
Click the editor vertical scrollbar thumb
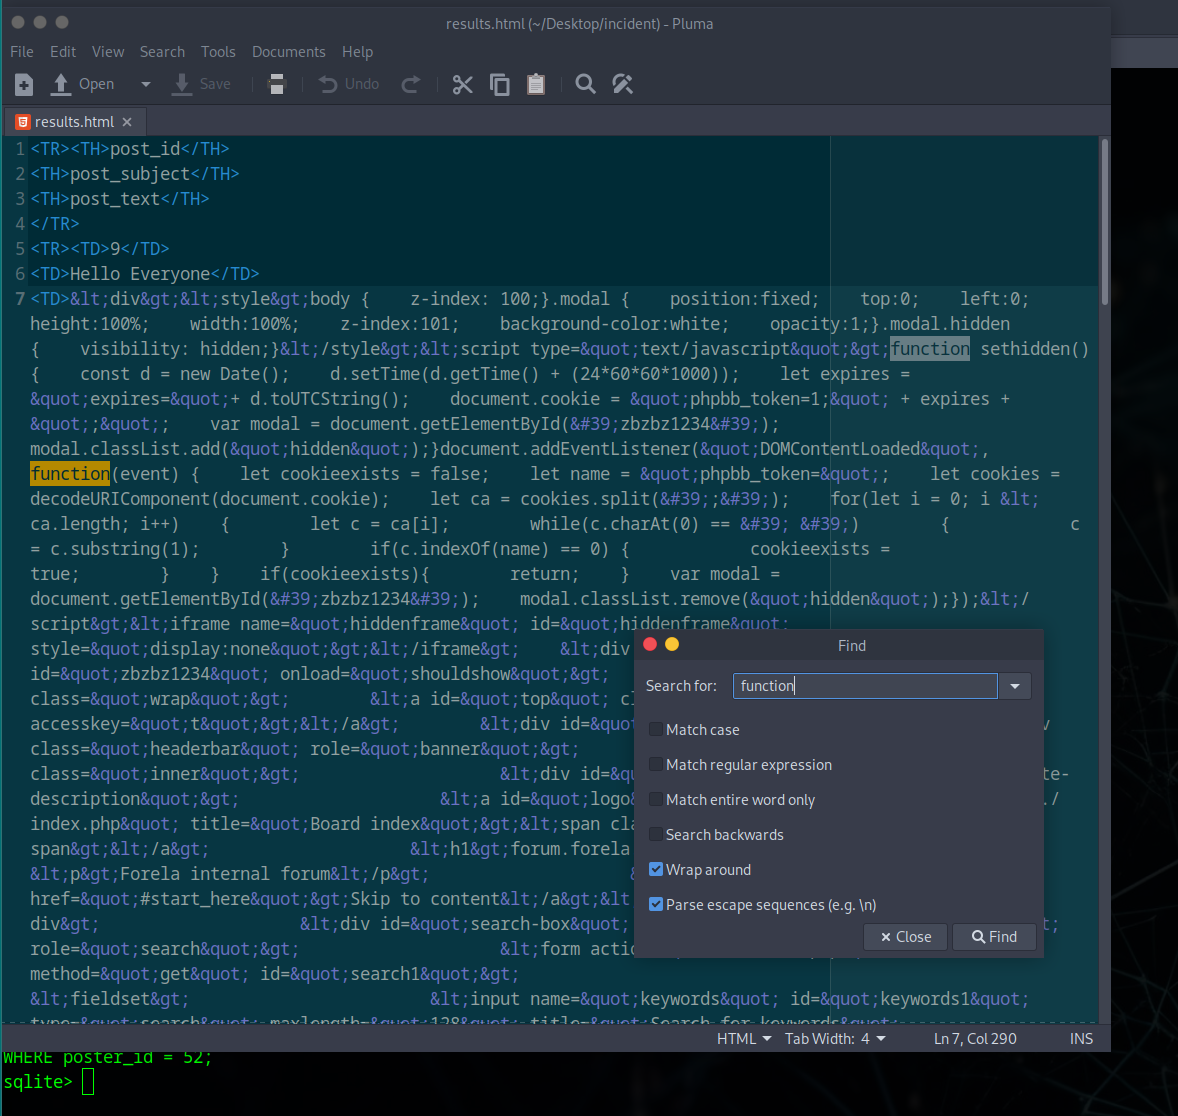pyautogui.click(x=1104, y=222)
